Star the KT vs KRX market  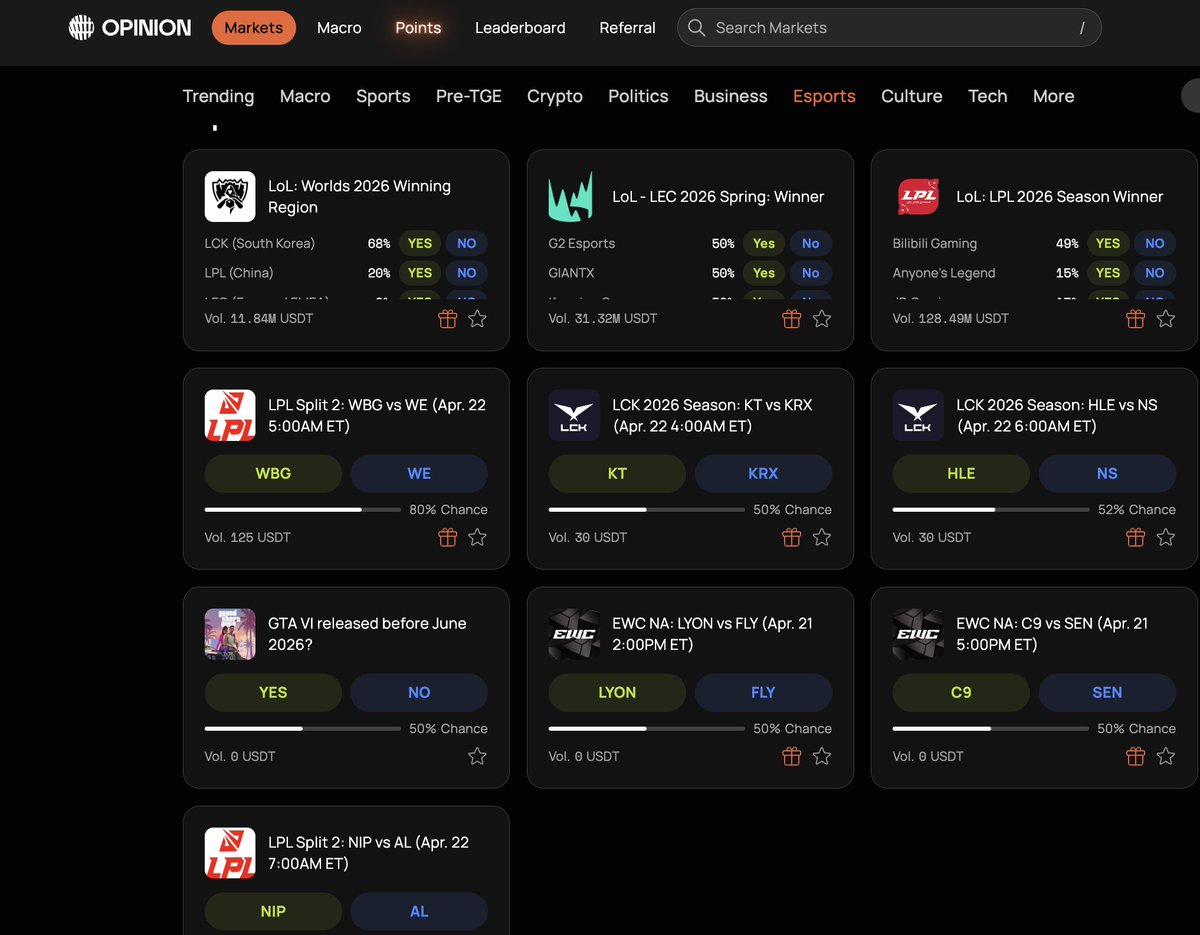(821, 537)
